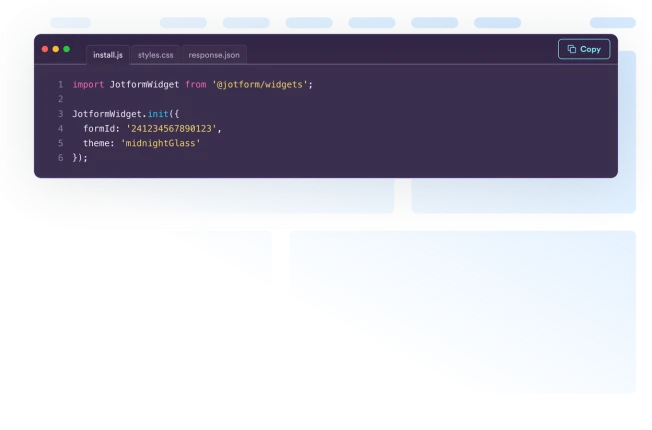Click the red close dot

click(45, 49)
